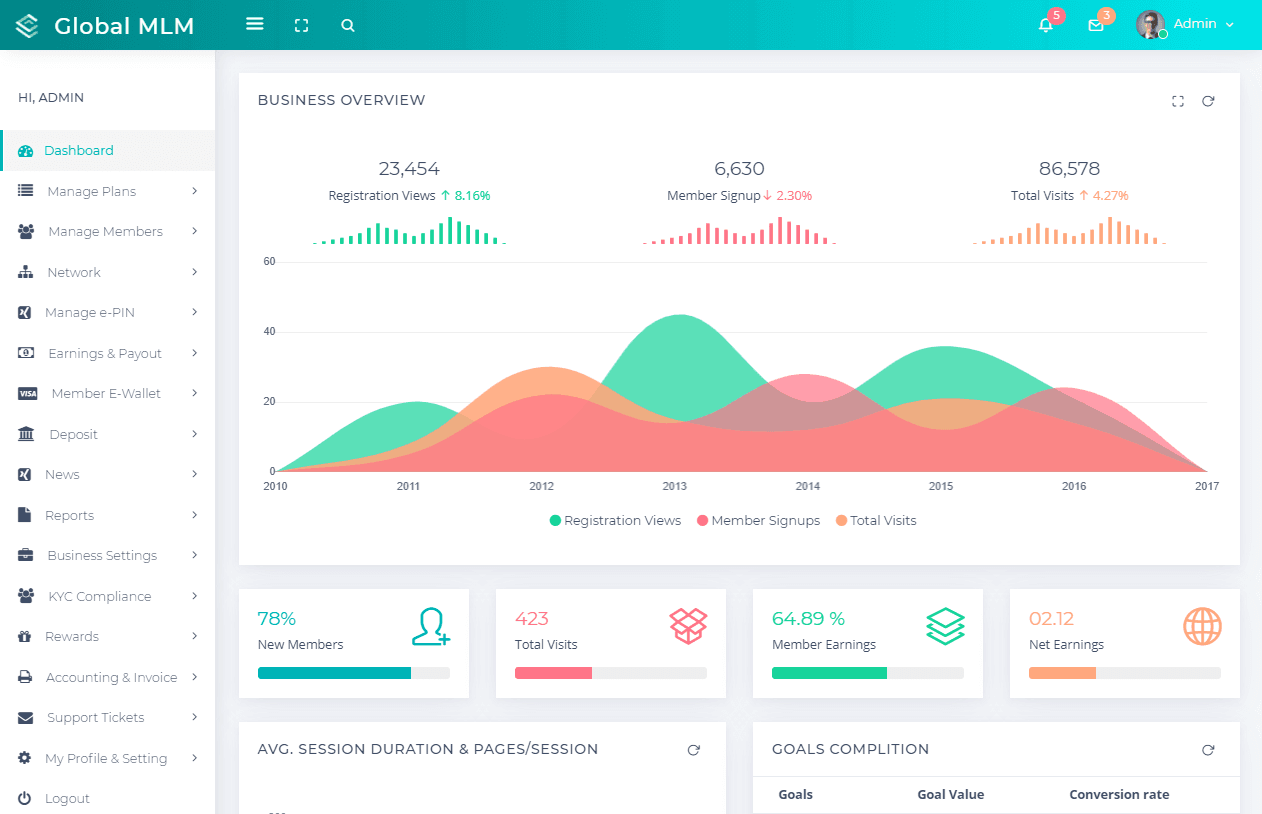Screen dimensions: 1262x814
Task: Click the Global MLM logo link
Action: coord(105,25)
